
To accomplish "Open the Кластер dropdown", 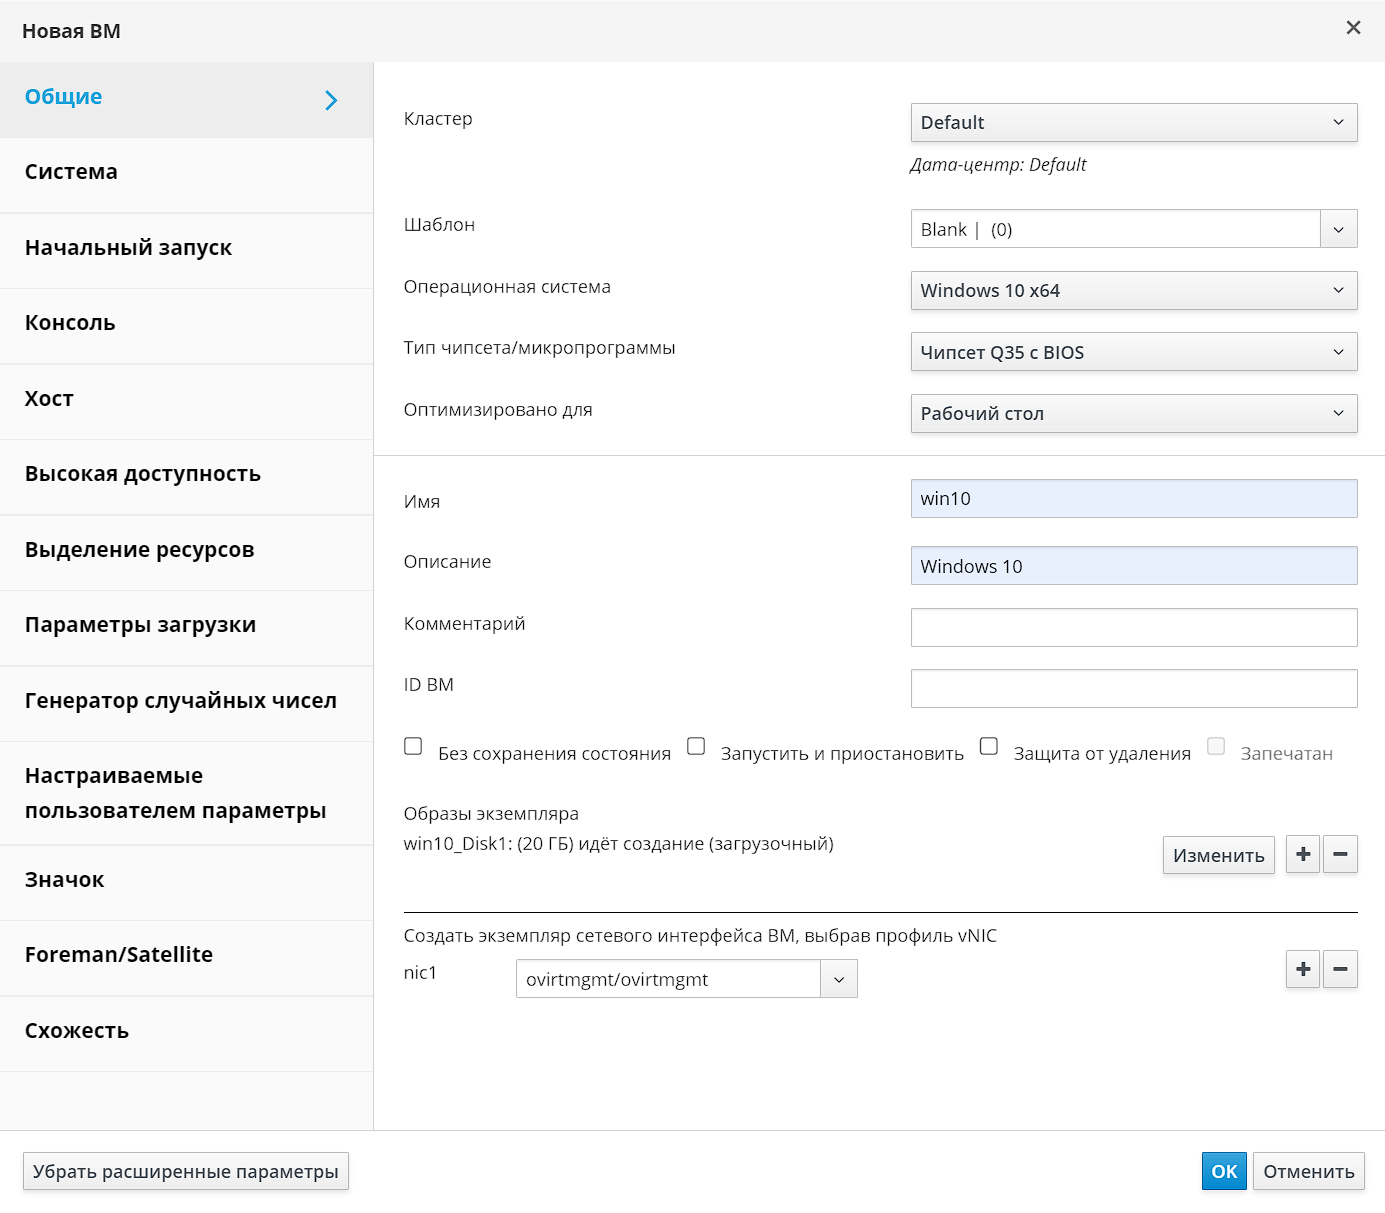I will 1133,123.
